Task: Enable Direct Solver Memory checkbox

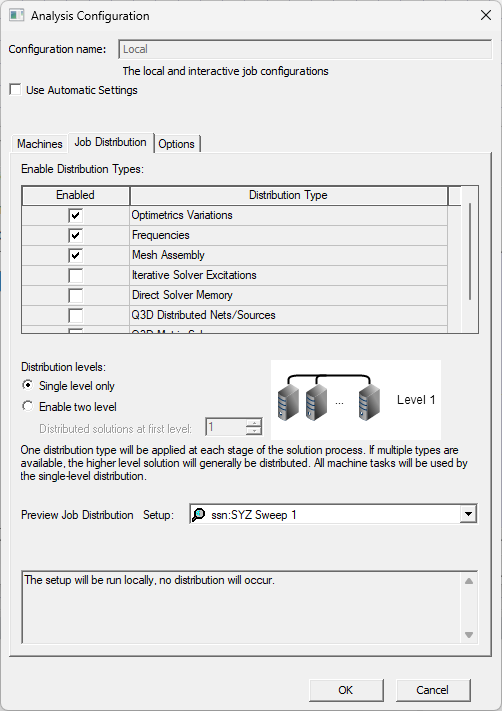Action: tap(76, 295)
